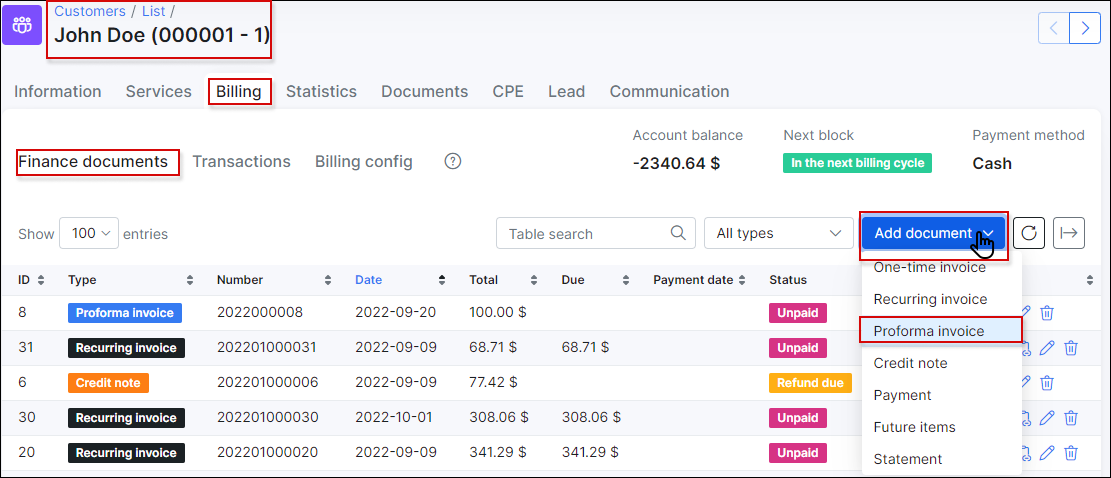Edit recurring invoice 202201000031 pencil icon
This screenshot has width=1111, height=478.
pyautogui.click(x=1047, y=348)
